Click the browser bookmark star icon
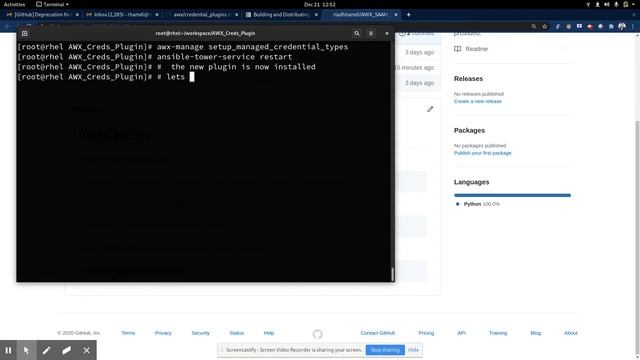640x360 pixels. 544,27
